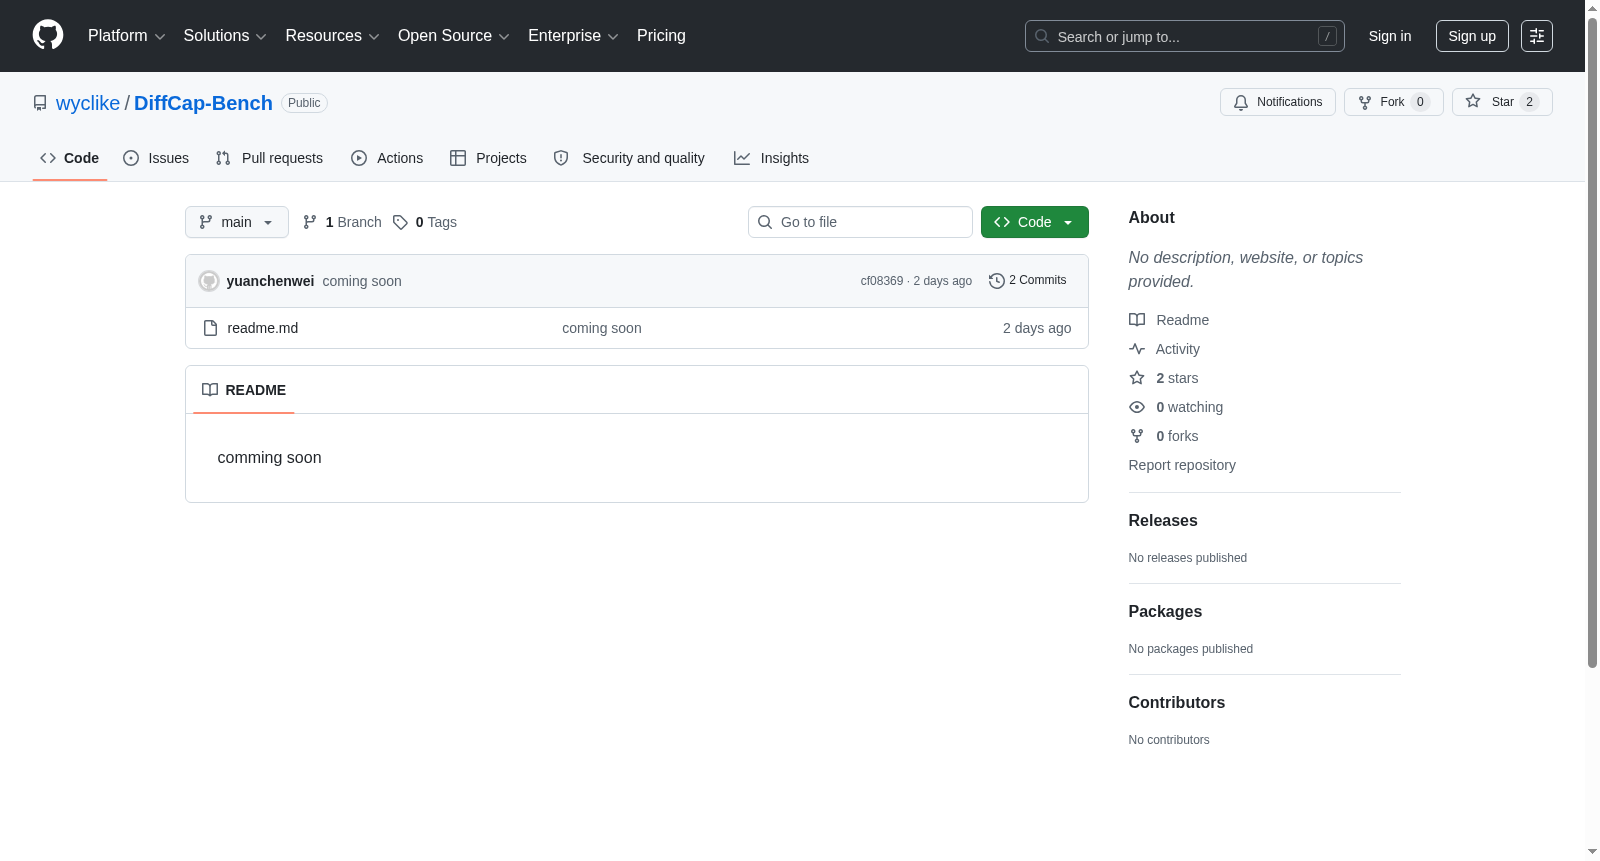Open the Releases section heading link
Viewport: 1600px width, 861px height.
1163,521
